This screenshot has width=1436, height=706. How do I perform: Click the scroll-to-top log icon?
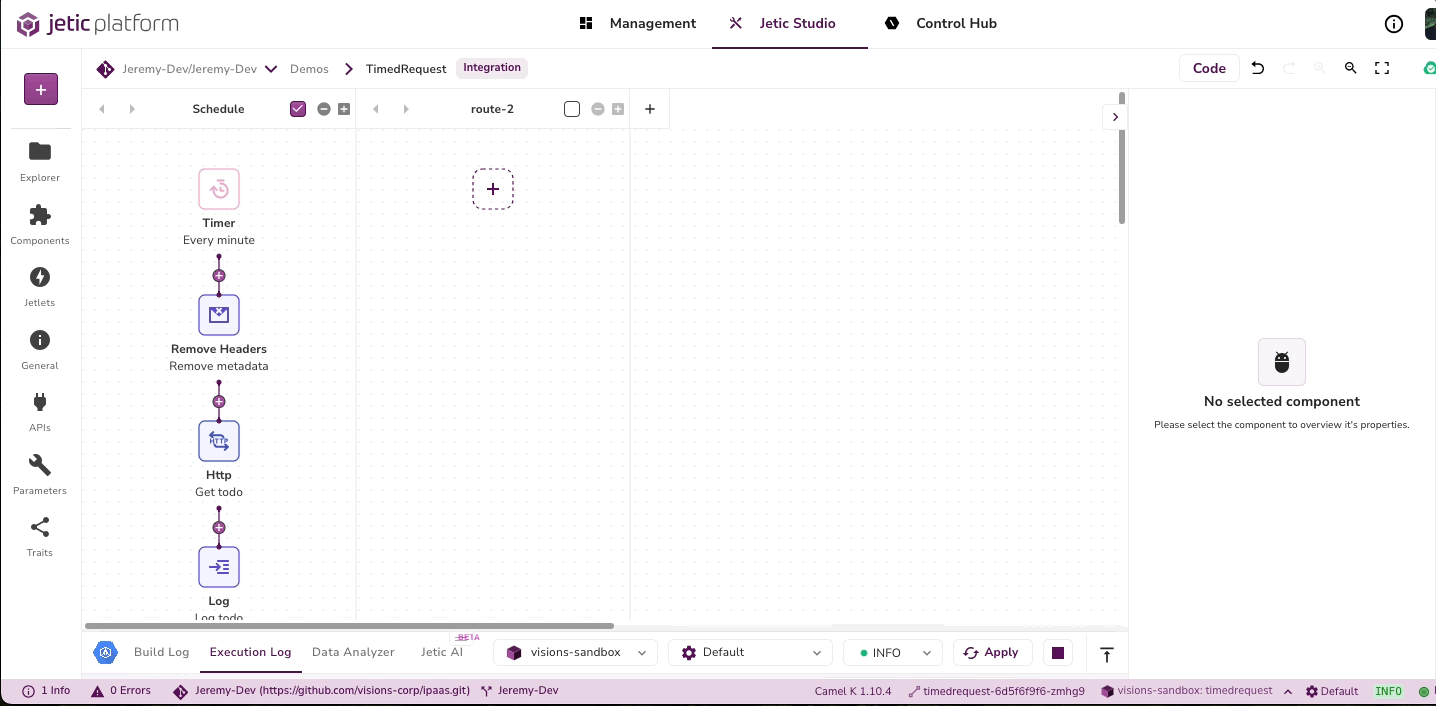tap(1107, 654)
